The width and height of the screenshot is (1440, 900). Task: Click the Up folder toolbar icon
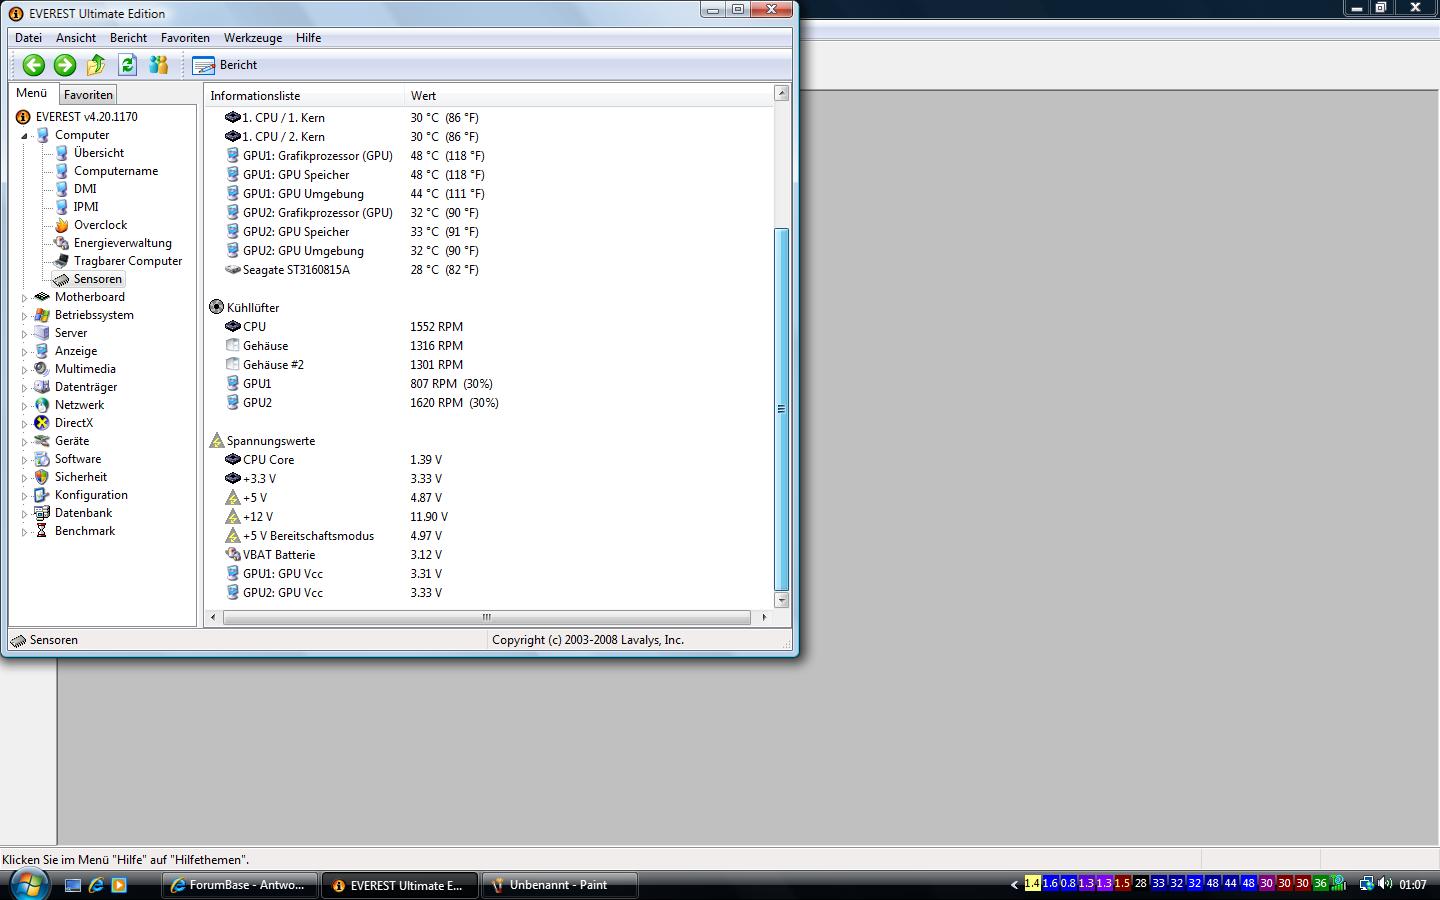96,65
